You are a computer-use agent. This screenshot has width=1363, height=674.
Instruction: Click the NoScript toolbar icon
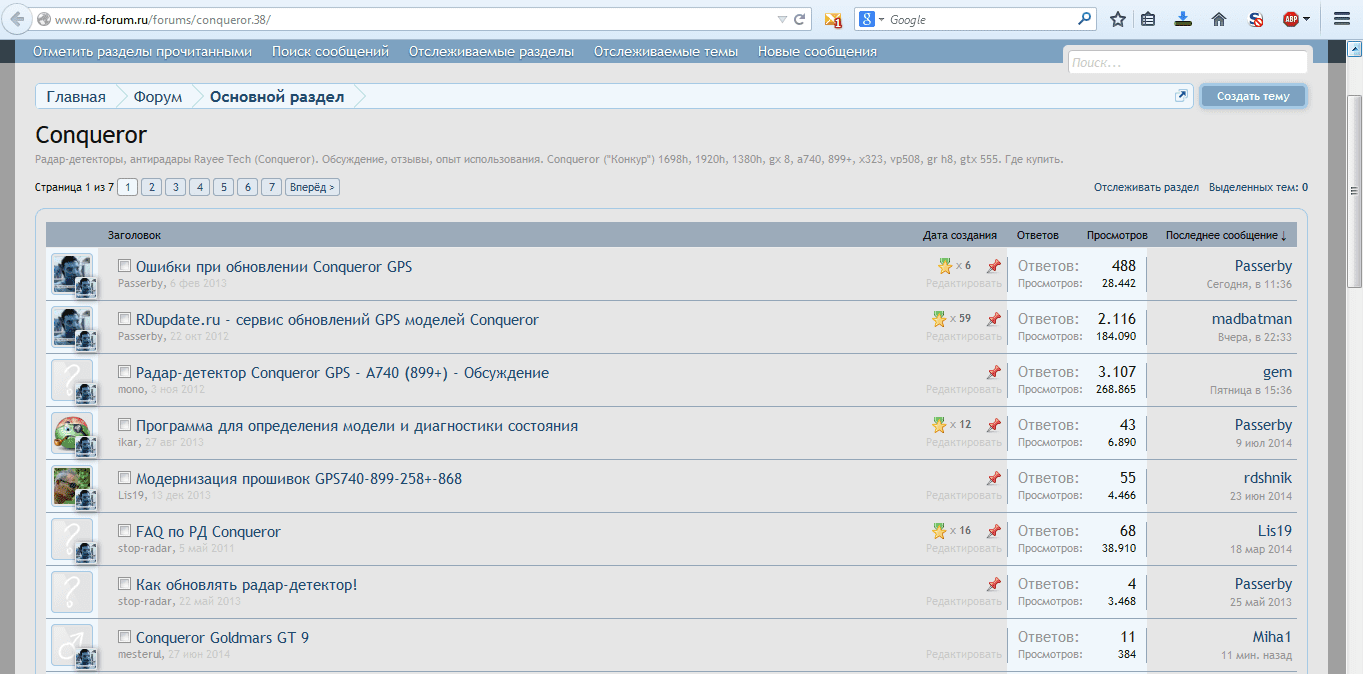pyautogui.click(x=1256, y=19)
